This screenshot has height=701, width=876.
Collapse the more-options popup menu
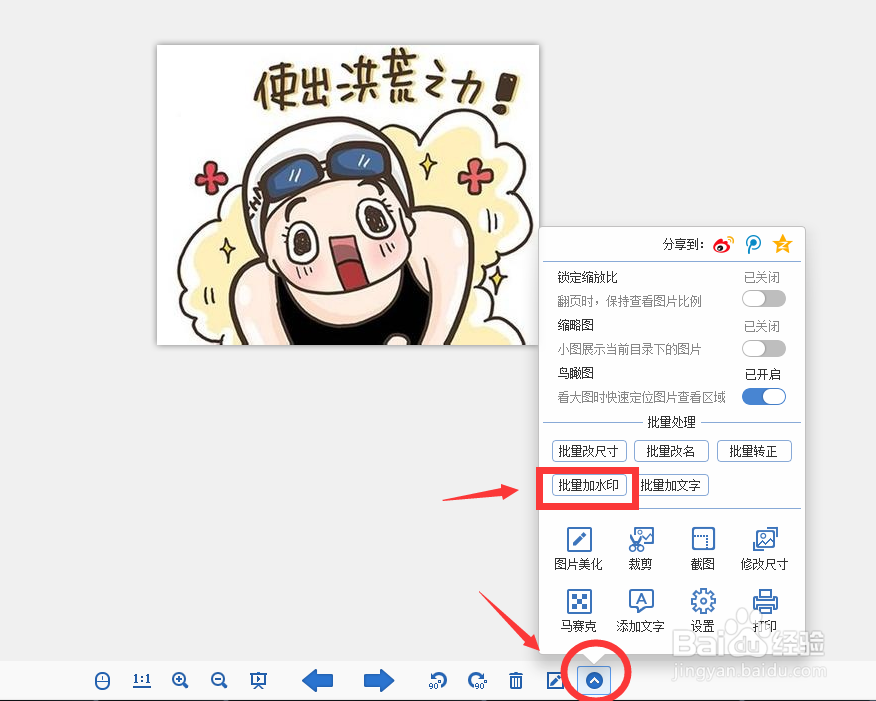[594, 680]
